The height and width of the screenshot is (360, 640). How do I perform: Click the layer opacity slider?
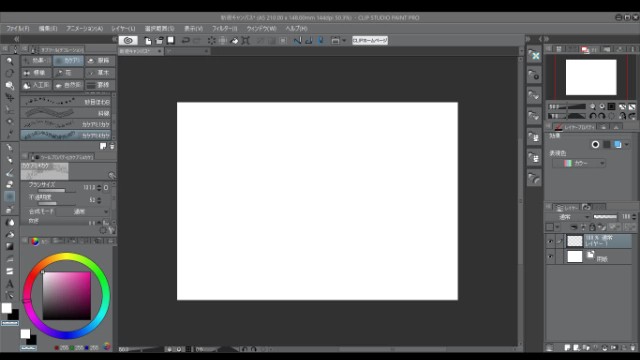pyautogui.click(x=605, y=217)
